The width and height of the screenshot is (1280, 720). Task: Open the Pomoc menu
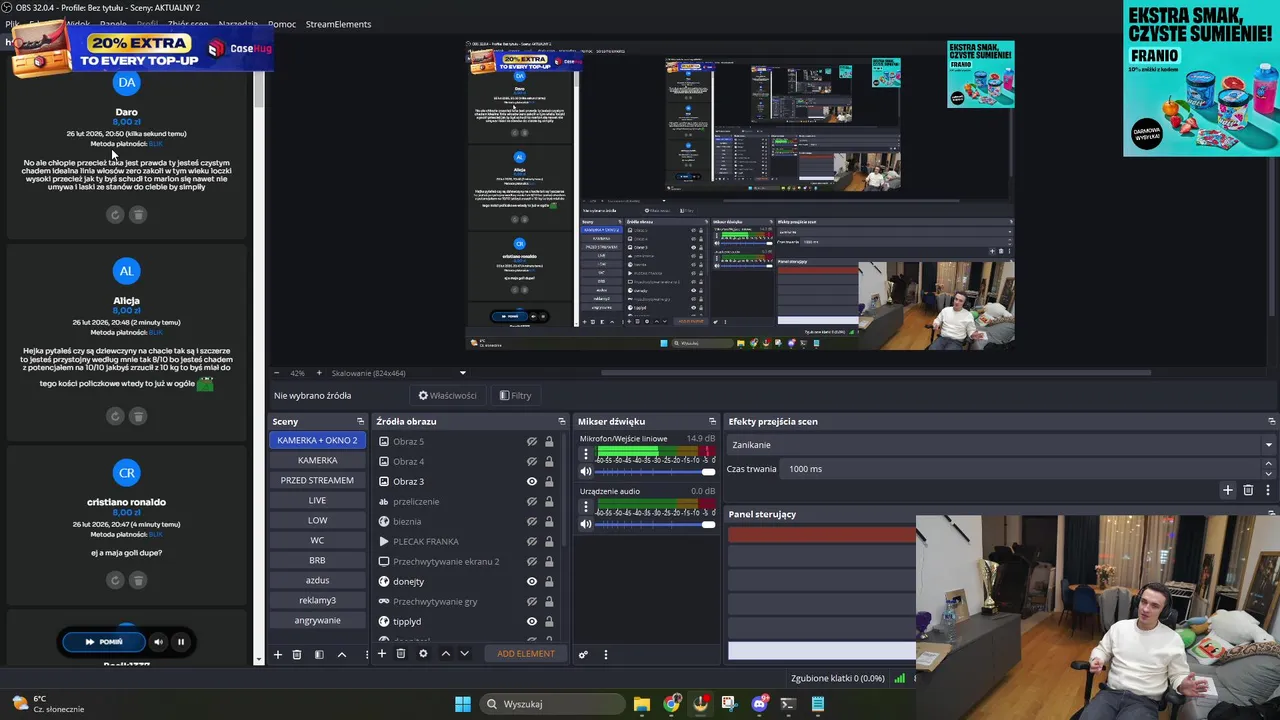[x=282, y=24]
